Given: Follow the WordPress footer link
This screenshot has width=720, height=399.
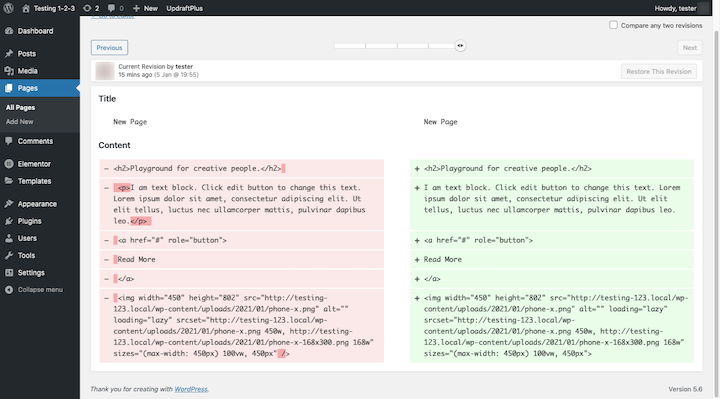Looking at the screenshot, I should coord(191,389).
